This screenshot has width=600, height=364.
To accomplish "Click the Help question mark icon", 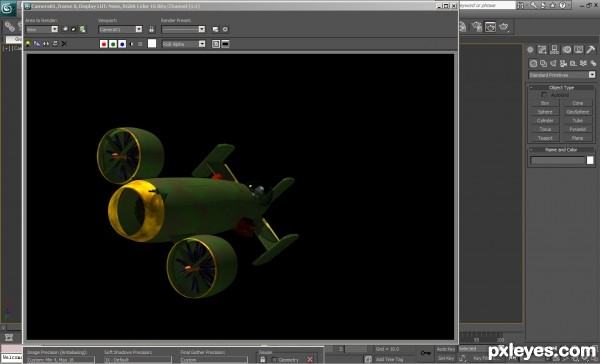I will pyautogui.click(x=562, y=5).
